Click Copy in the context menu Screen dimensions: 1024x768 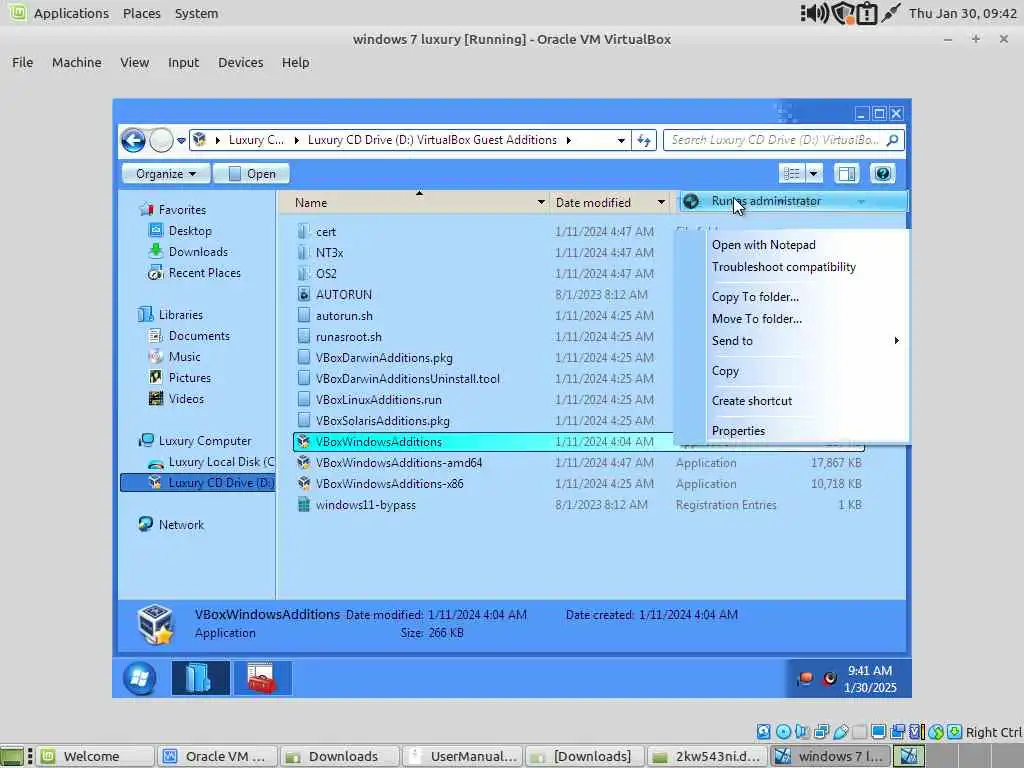(x=726, y=371)
